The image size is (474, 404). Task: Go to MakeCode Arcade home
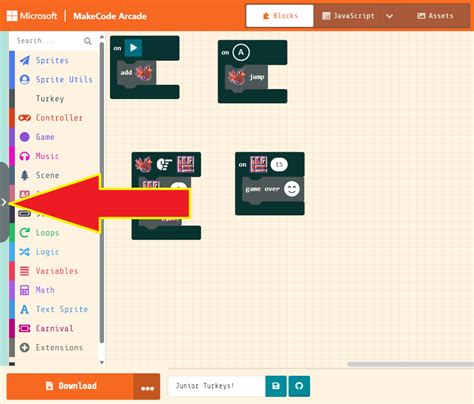[110, 16]
